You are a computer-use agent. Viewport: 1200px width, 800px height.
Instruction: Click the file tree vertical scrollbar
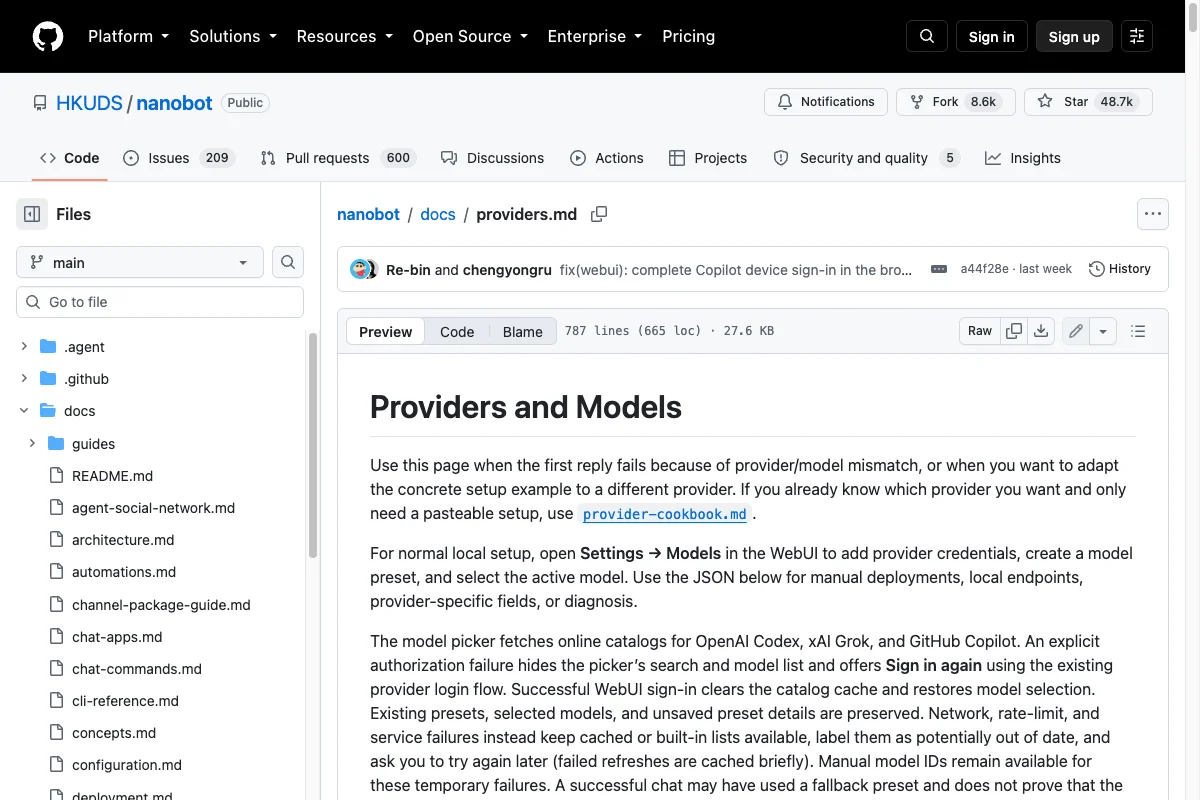click(x=313, y=445)
